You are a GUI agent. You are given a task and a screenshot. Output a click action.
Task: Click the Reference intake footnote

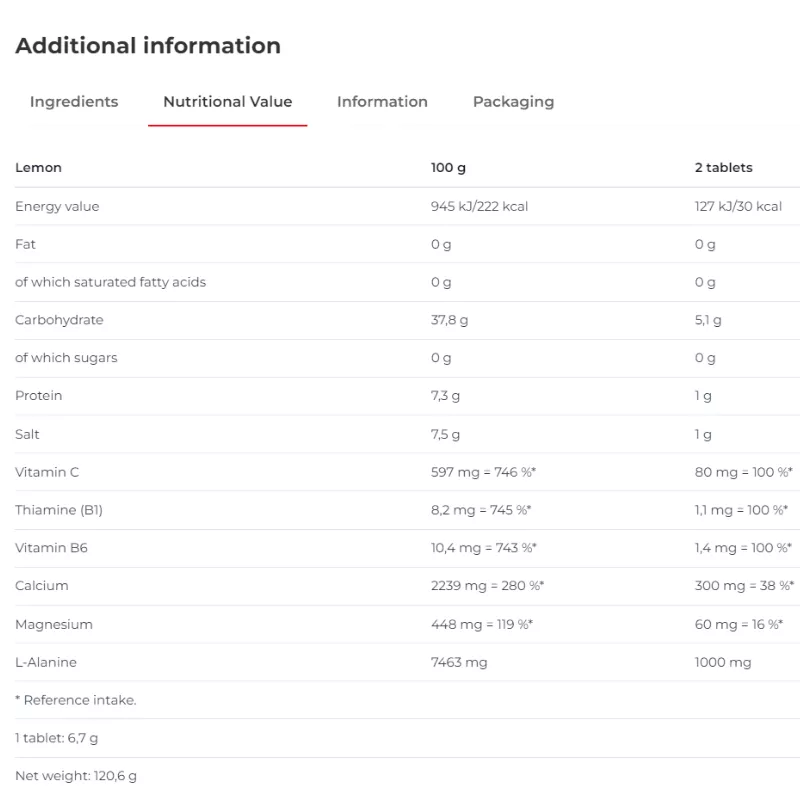coord(76,700)
